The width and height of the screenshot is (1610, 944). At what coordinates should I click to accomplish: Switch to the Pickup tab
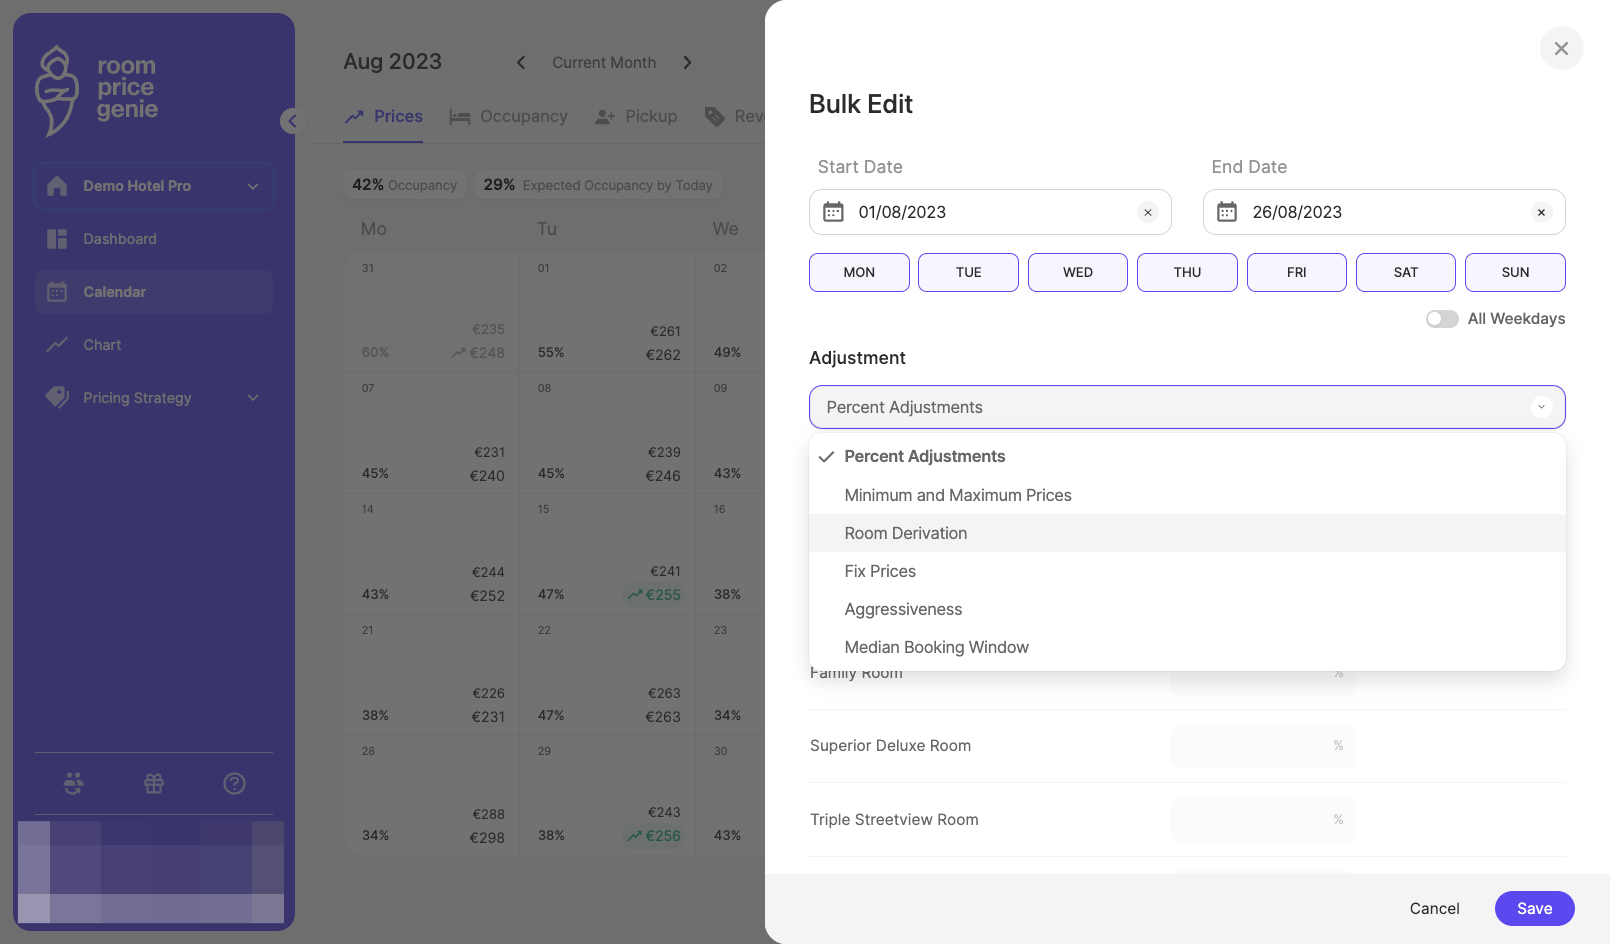point(636,117)
